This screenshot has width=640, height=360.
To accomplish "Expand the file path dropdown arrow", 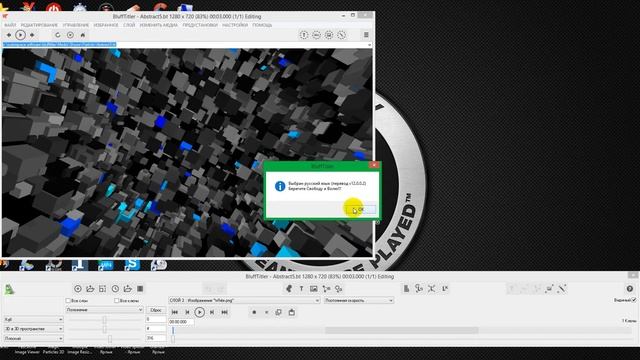I will point(369,44).
